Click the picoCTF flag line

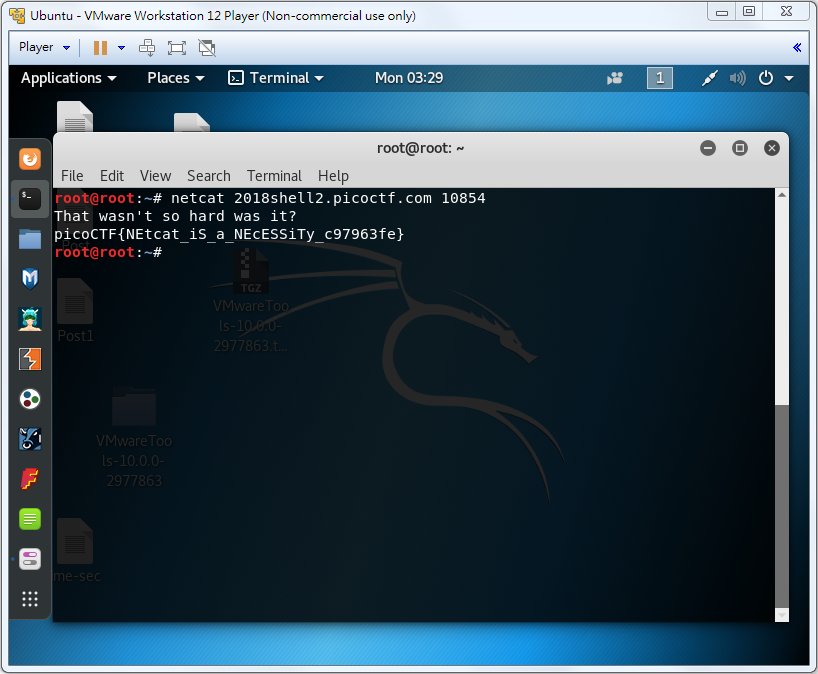(229, 234)
